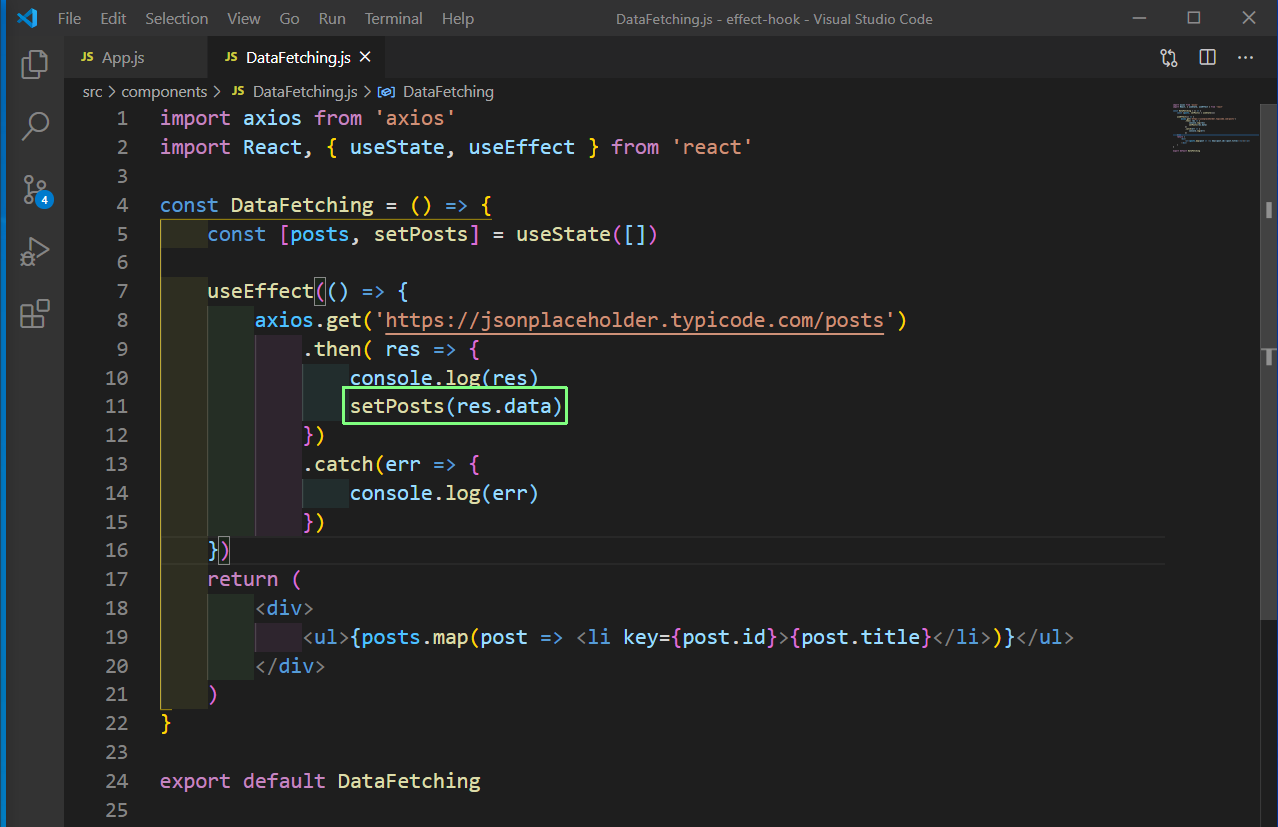The image size is (1278, 827).
Task: Click the components breadcrumb segment
Action: tap(164, 91)
